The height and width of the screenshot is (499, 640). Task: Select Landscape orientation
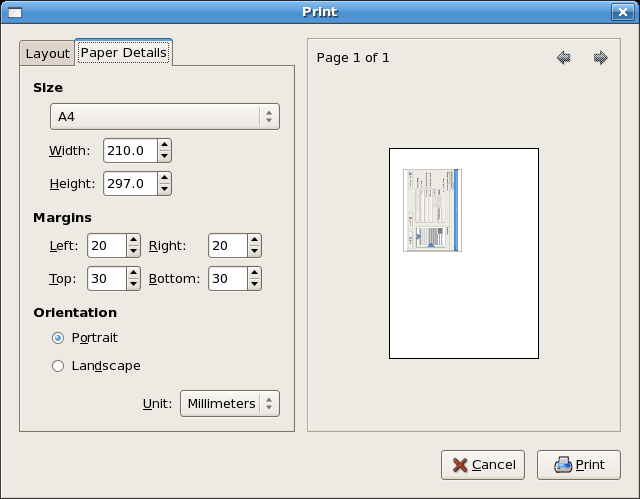click(x=58, y=366)
